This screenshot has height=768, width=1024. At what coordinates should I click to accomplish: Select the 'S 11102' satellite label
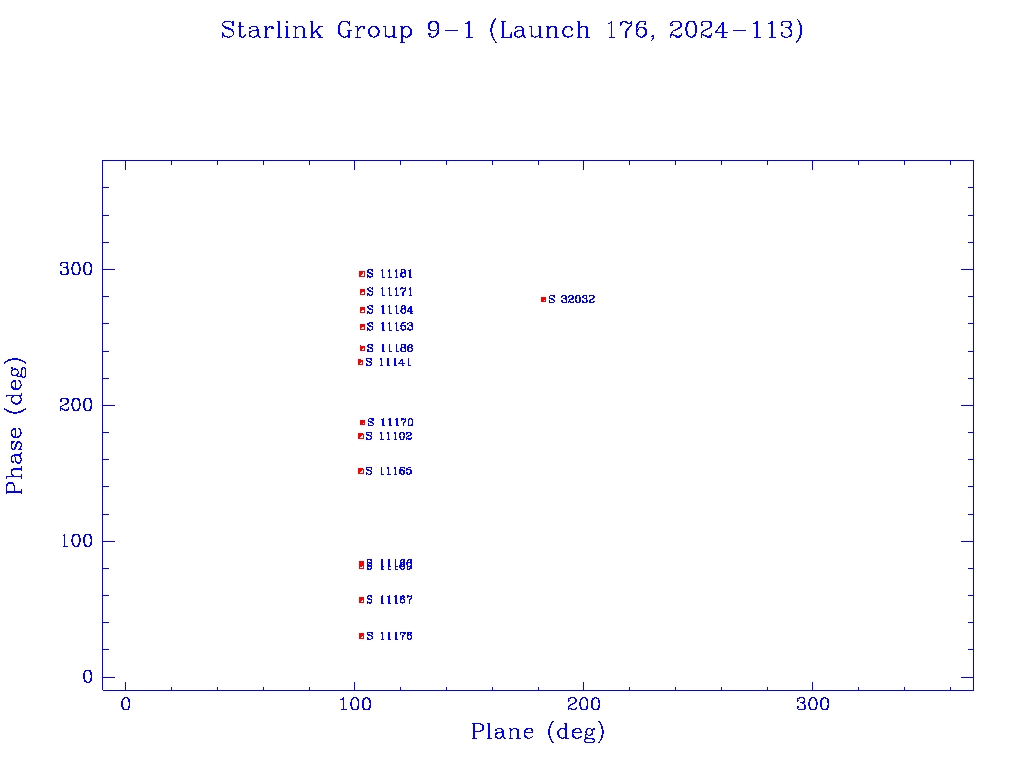pyautogui.click(x=389, y=436)
